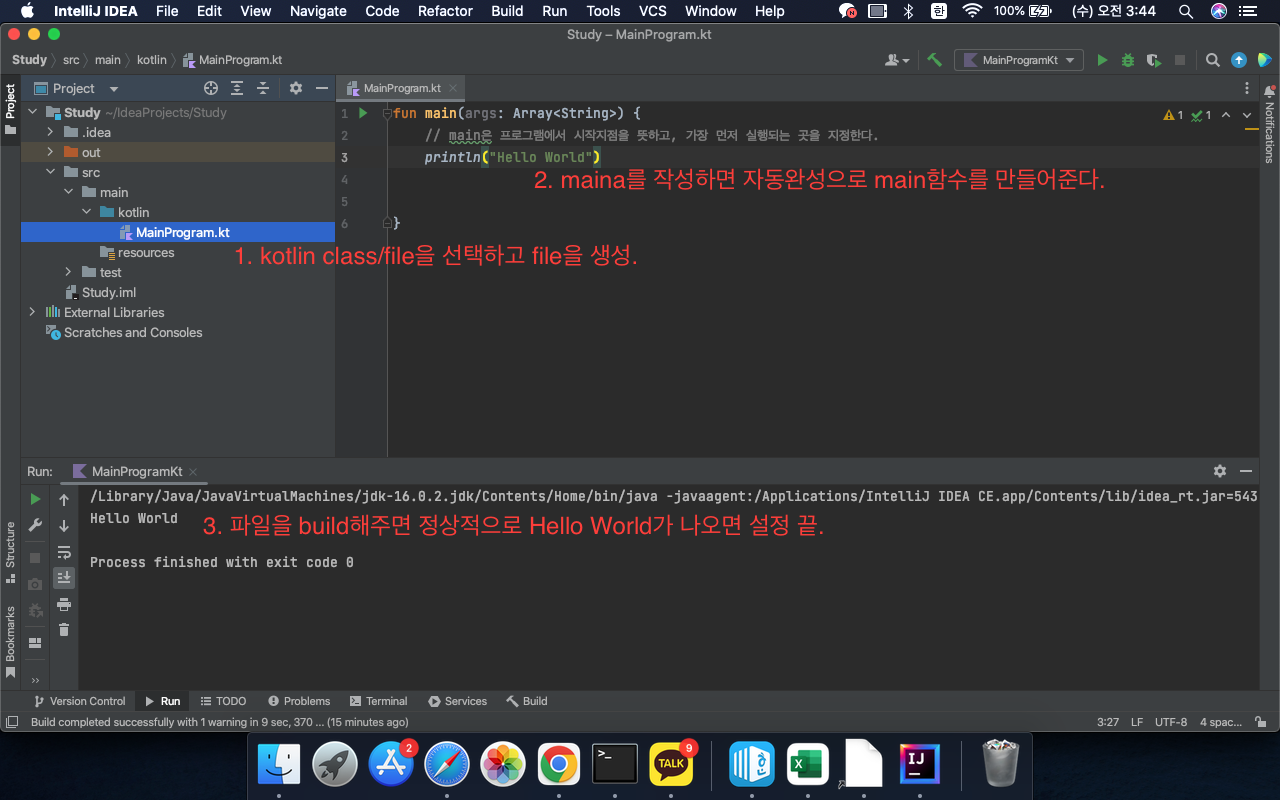The height and width of the screenshot is (800, 1280).
Task: Click the warning count indicator in editor
Action: tap(1173, 115)
